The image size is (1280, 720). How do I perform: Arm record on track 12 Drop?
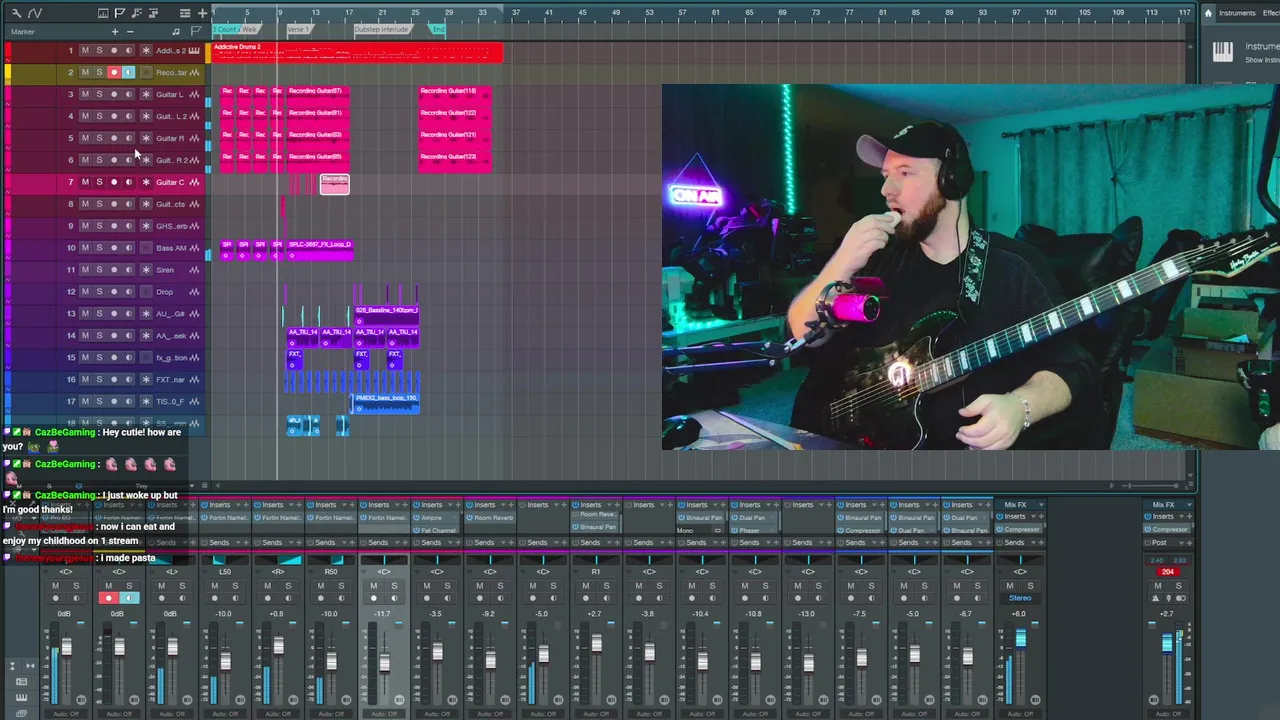point(114,292)
